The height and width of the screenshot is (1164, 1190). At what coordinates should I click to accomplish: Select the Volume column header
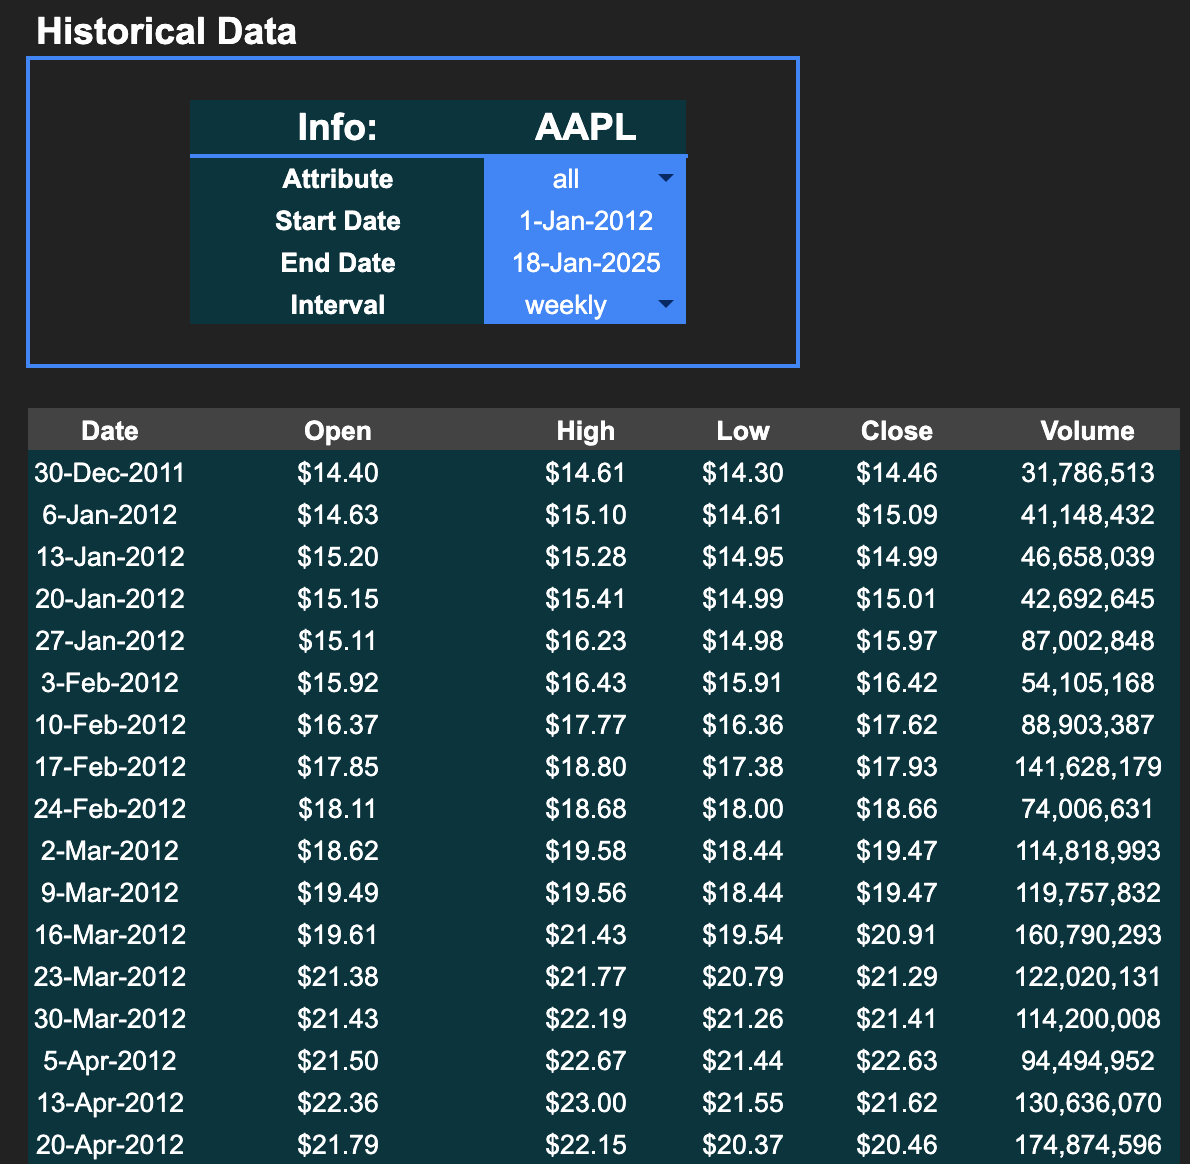coord(1087,431)
